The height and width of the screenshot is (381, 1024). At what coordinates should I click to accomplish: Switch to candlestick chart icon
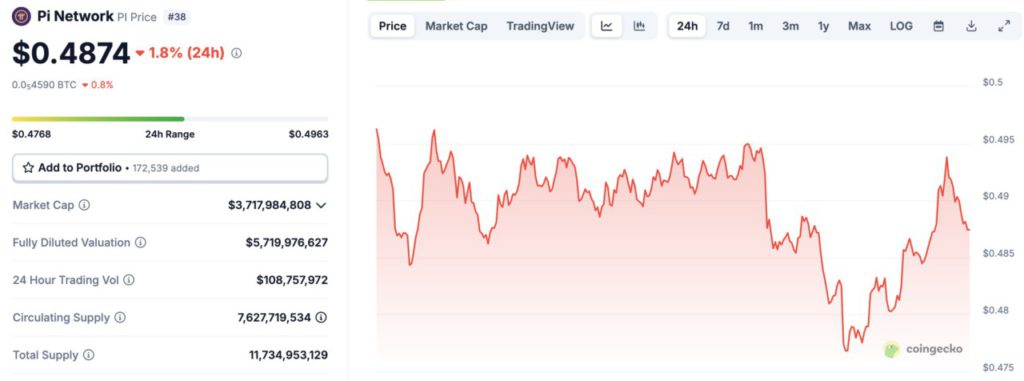(x=639, y=26)
